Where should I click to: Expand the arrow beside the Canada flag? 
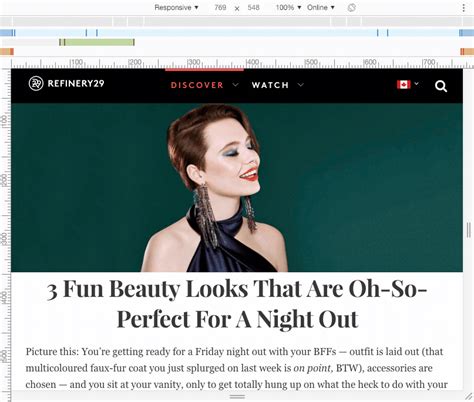(x=416, y=84)
